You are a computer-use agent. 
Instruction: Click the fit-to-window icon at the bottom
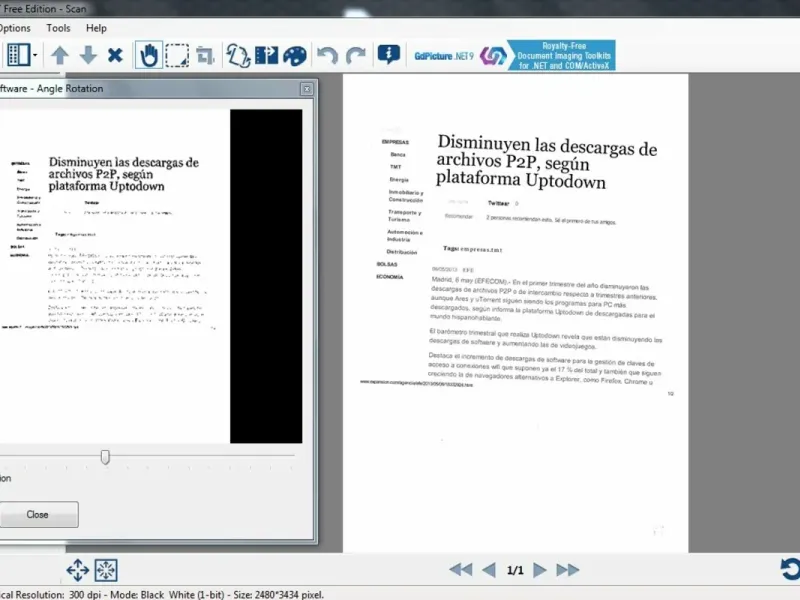coord(106,570)
